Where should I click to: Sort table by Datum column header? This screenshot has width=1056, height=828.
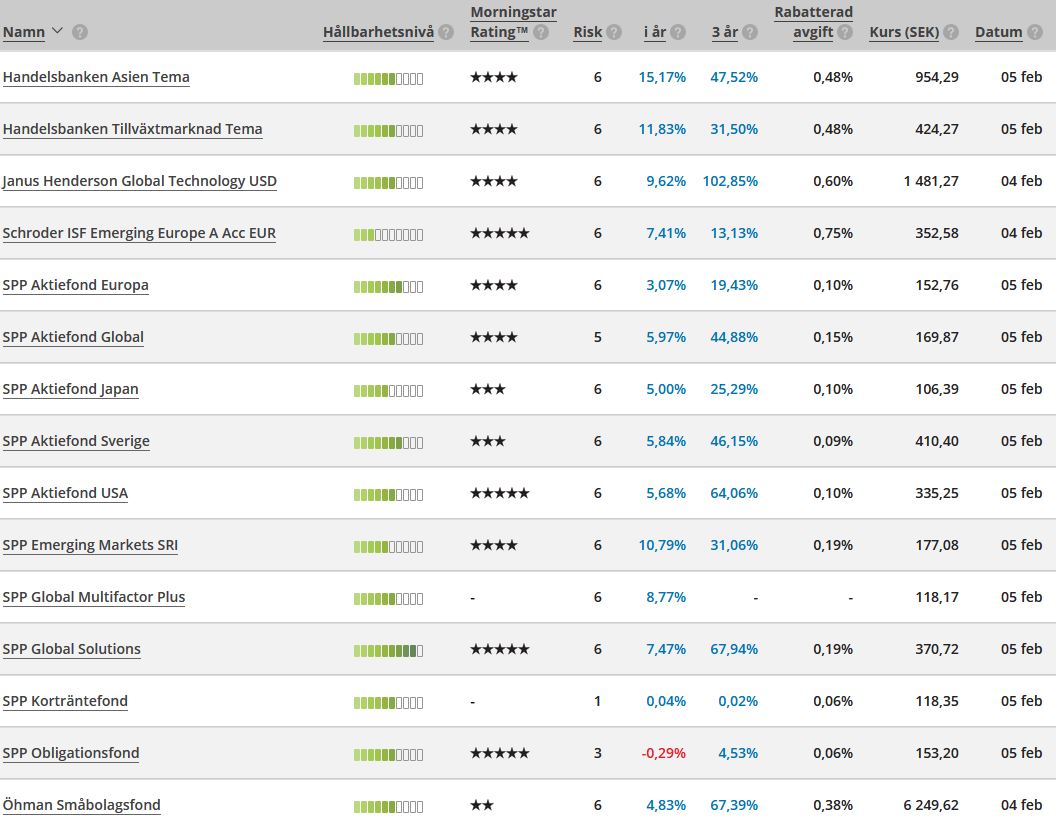point(998,32)
